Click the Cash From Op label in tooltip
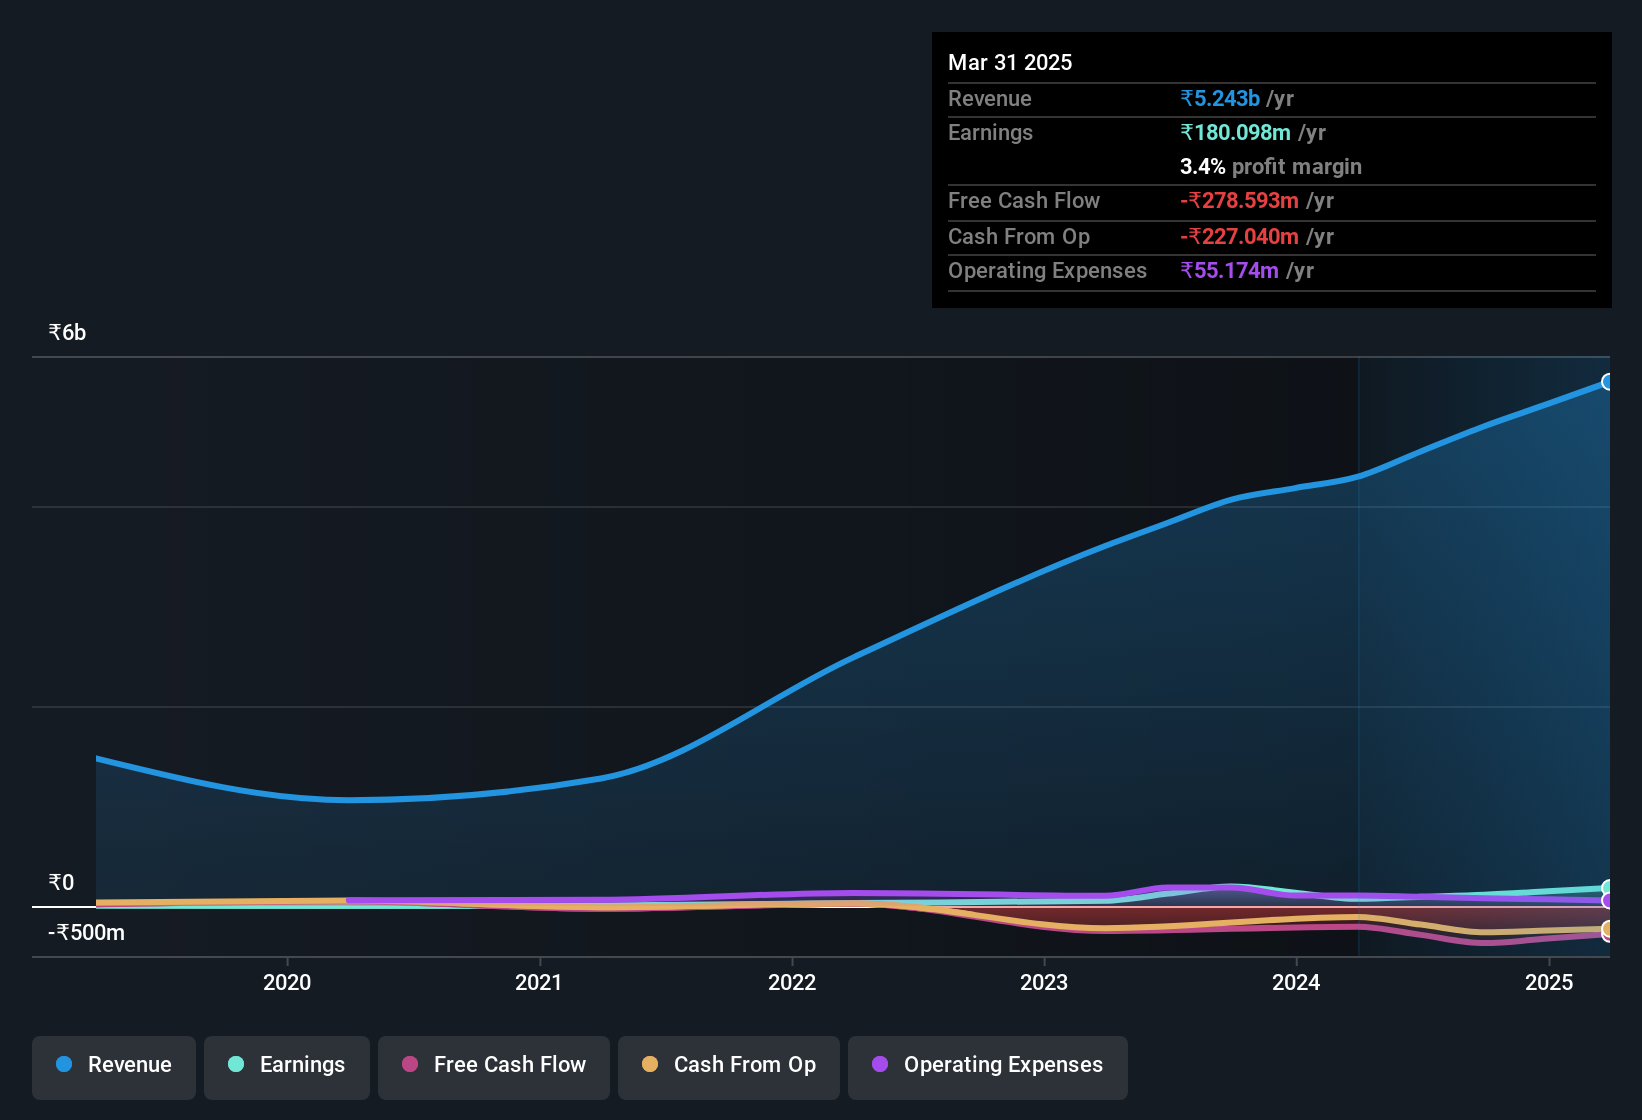The width and height of the screenshot is (1642, 1120). coord(1019,237)
